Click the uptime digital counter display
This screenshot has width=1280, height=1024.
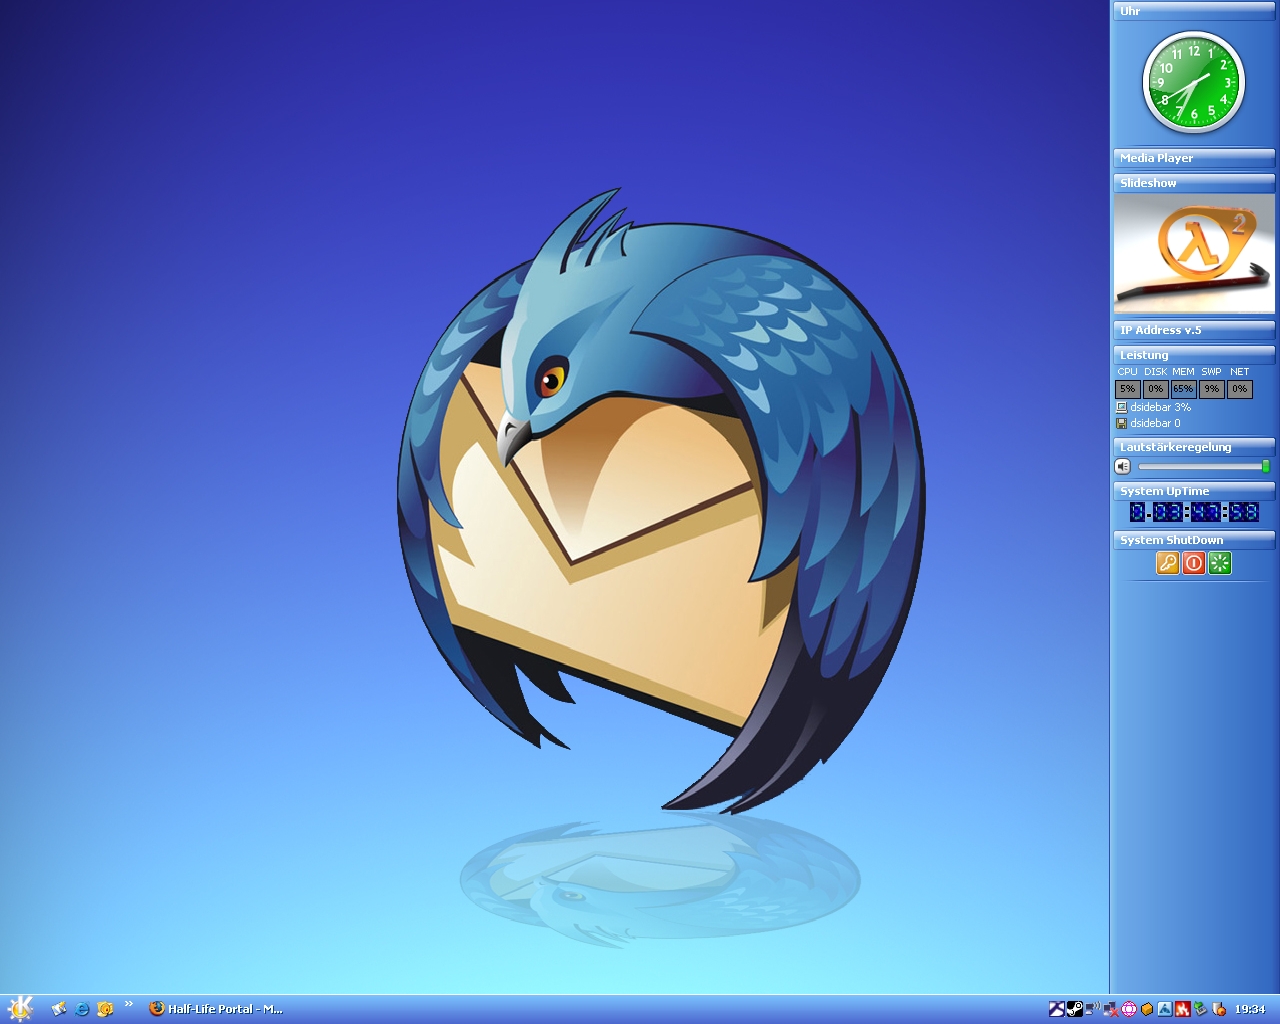coord(1194,512)
